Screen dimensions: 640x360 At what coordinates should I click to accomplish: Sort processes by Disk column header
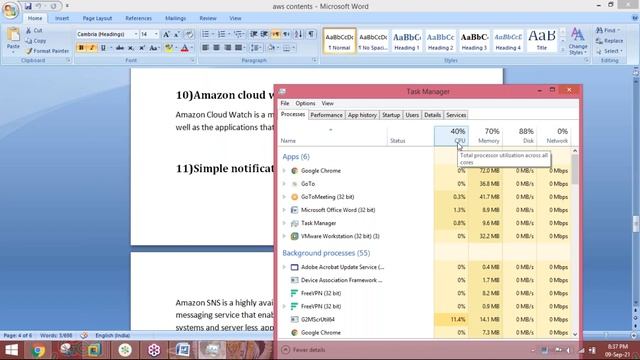tap(520, 136)
